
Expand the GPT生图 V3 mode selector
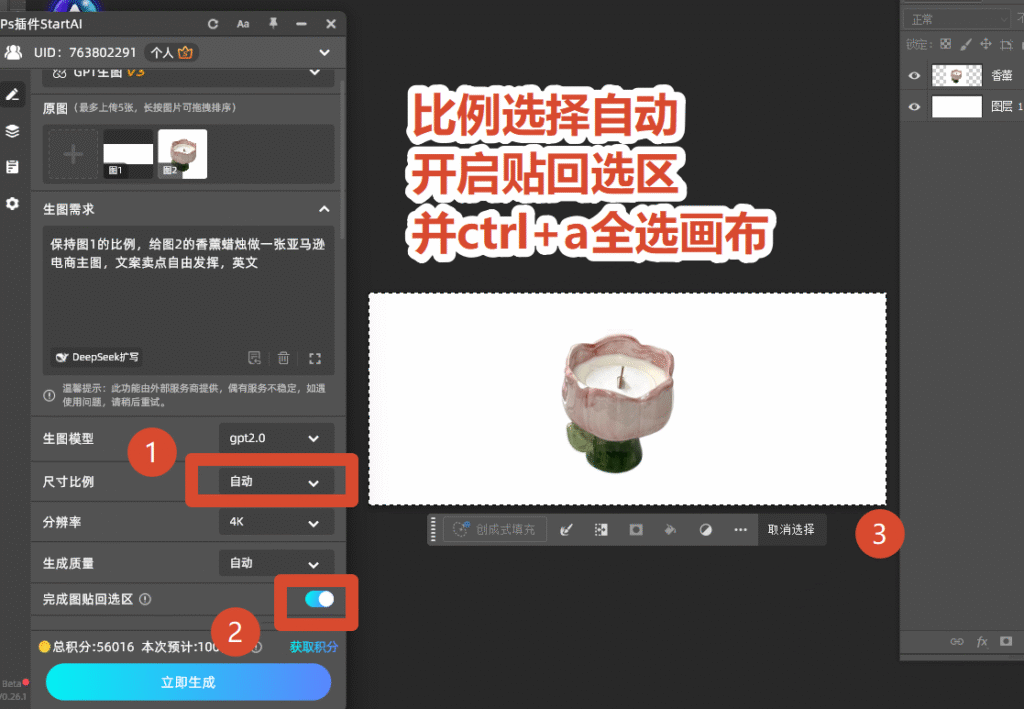pyautogui.click(x=315, y=72)
